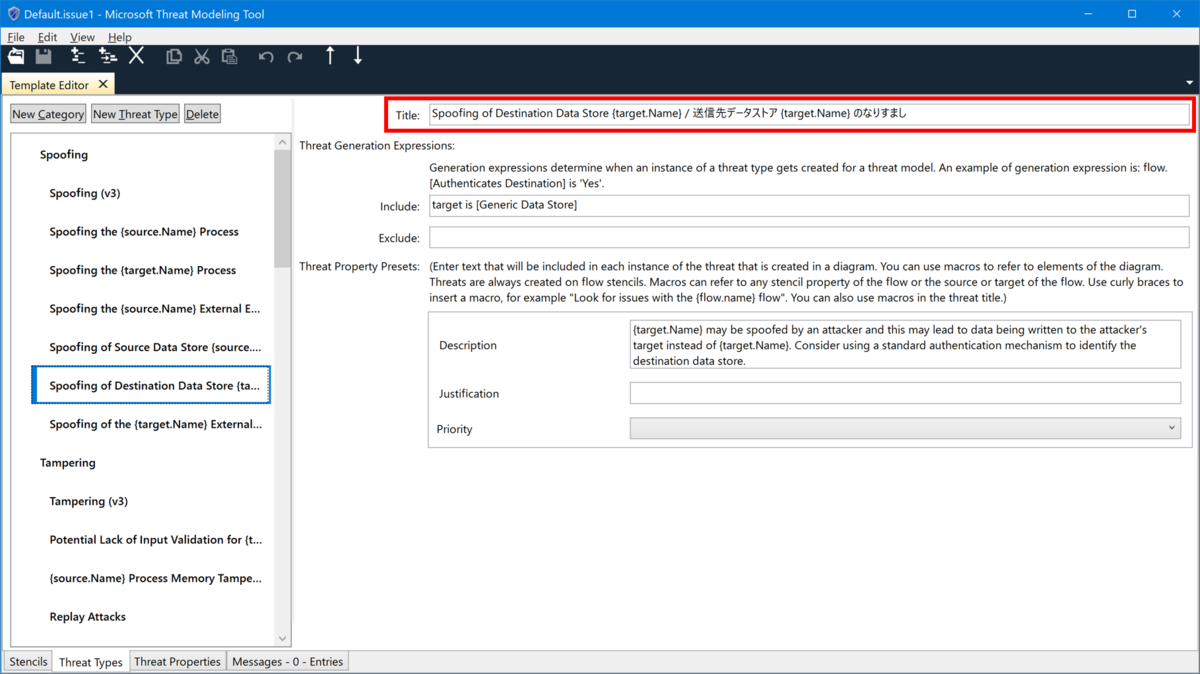Select Spoofing of the {target.Name} External entry
The width and height of the screenshot is (1200, 674).
155,424
